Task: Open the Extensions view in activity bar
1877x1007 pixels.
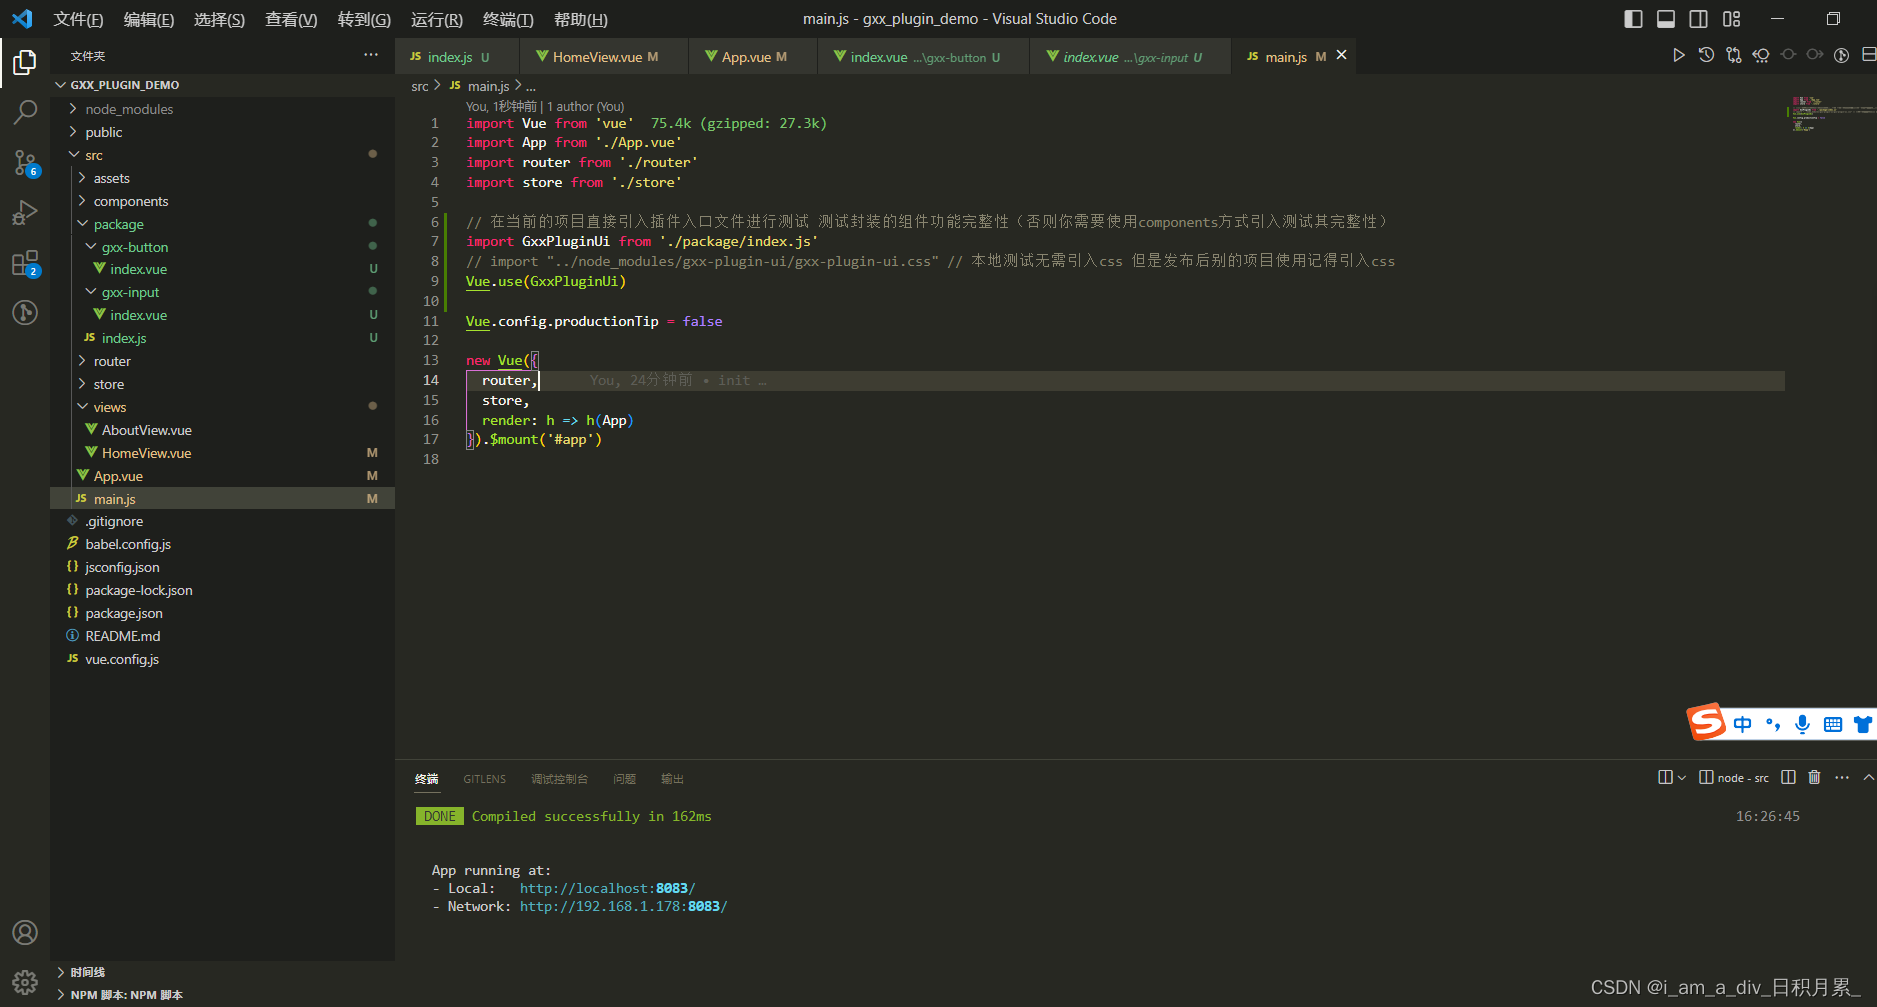Action: [25, 263]
